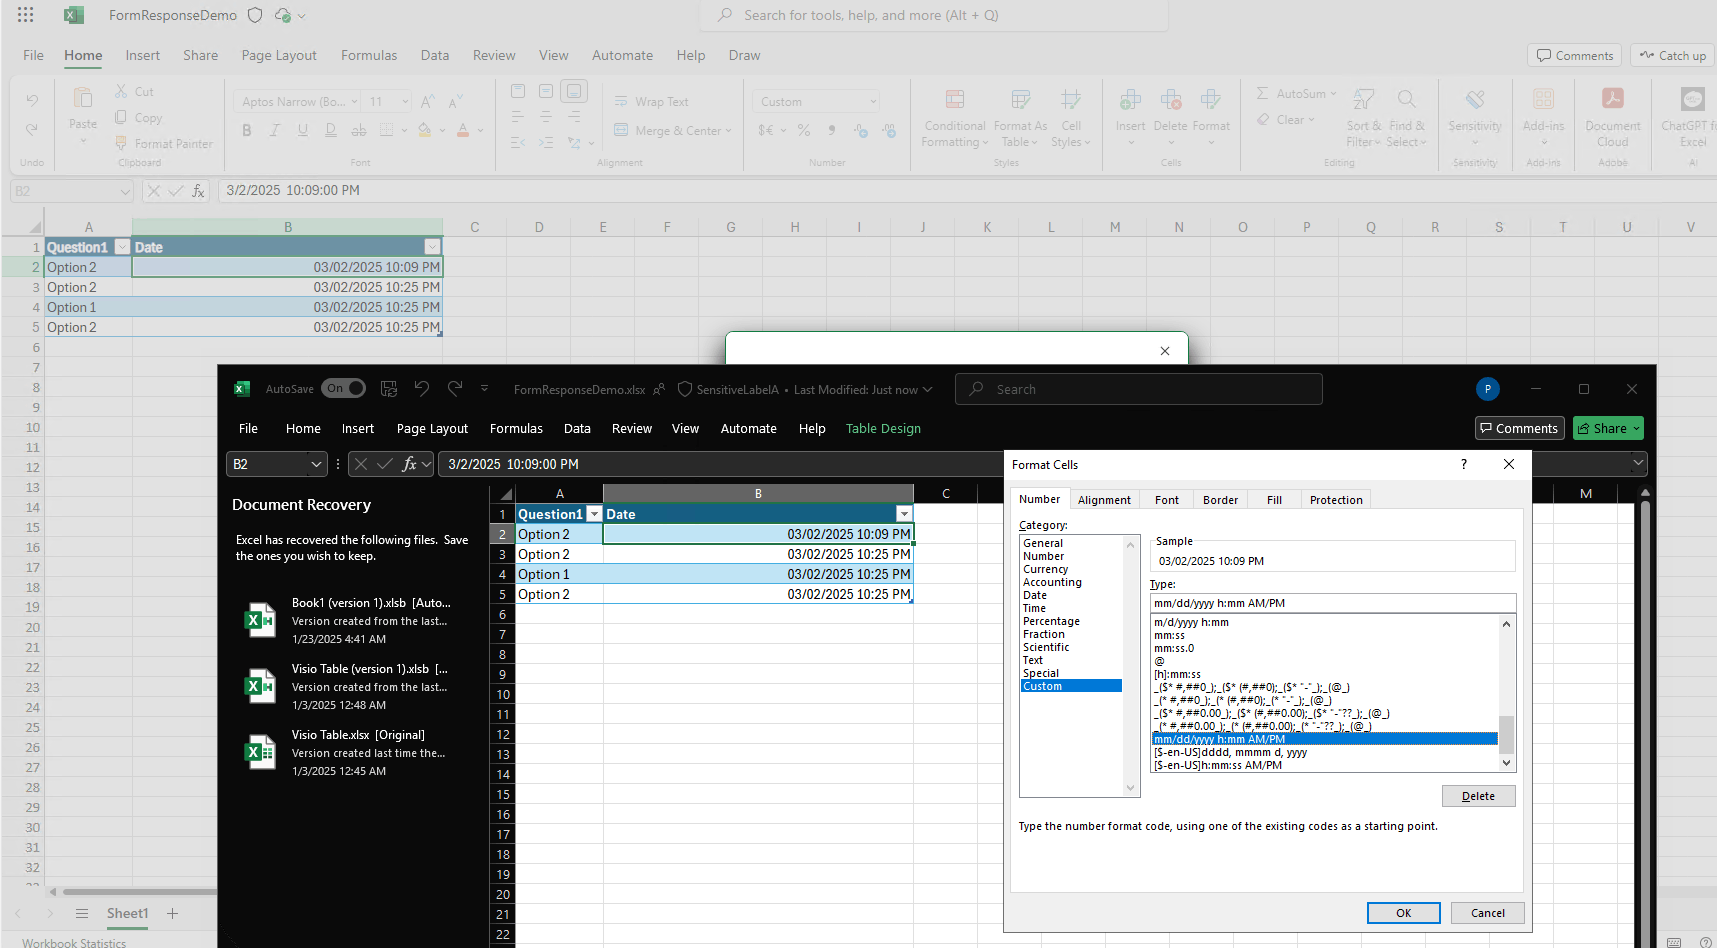Click the Fill Color bucket icon
The width and height of the screenshot is (1717, 948).
click(425, 130)
